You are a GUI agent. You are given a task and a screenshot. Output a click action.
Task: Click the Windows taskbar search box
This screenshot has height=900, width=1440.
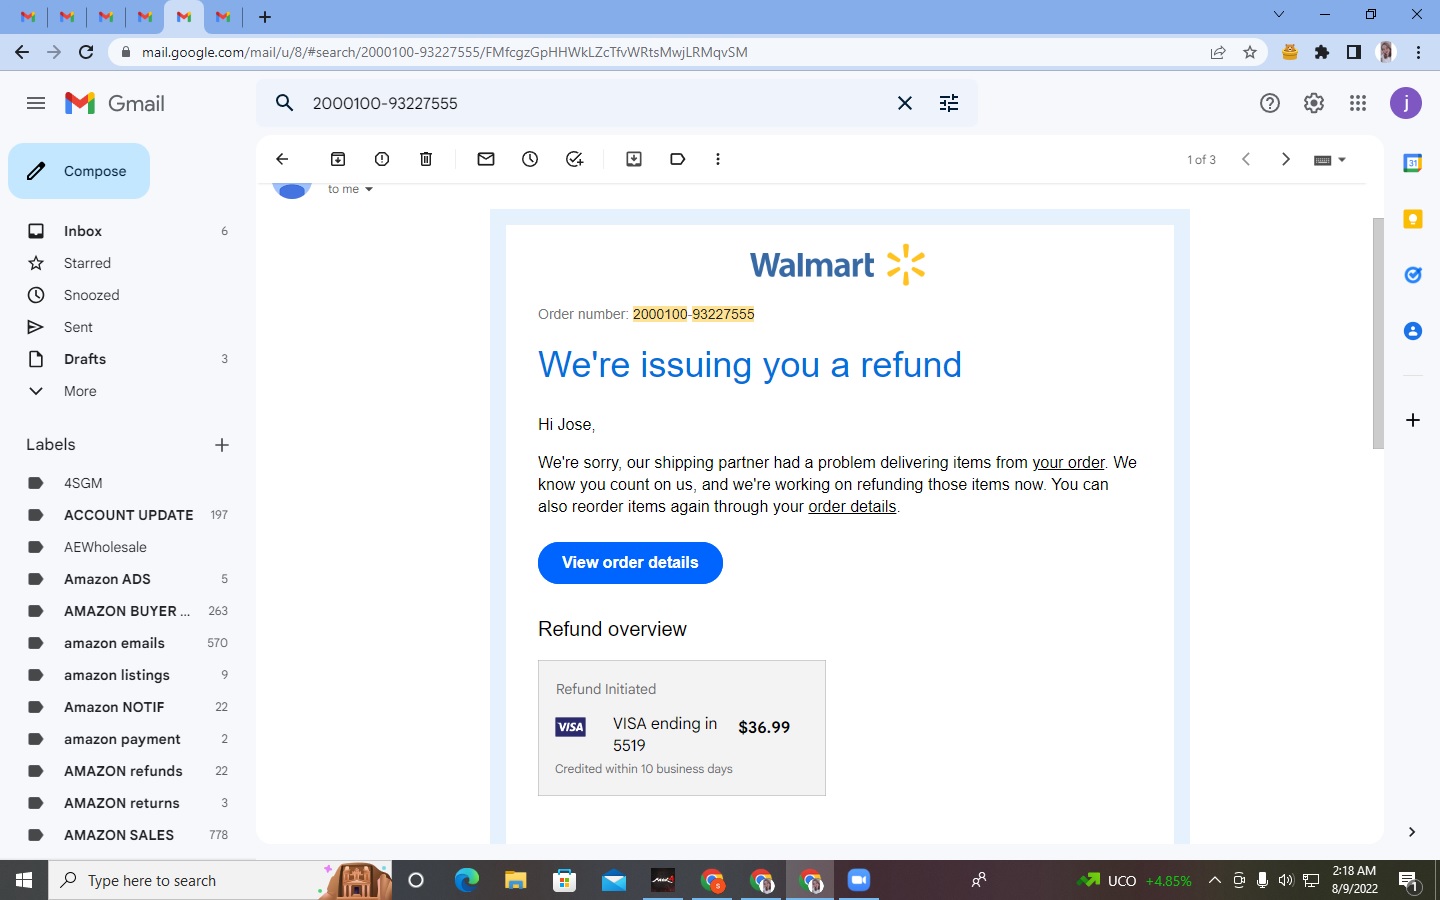click(x=220, y=881)
